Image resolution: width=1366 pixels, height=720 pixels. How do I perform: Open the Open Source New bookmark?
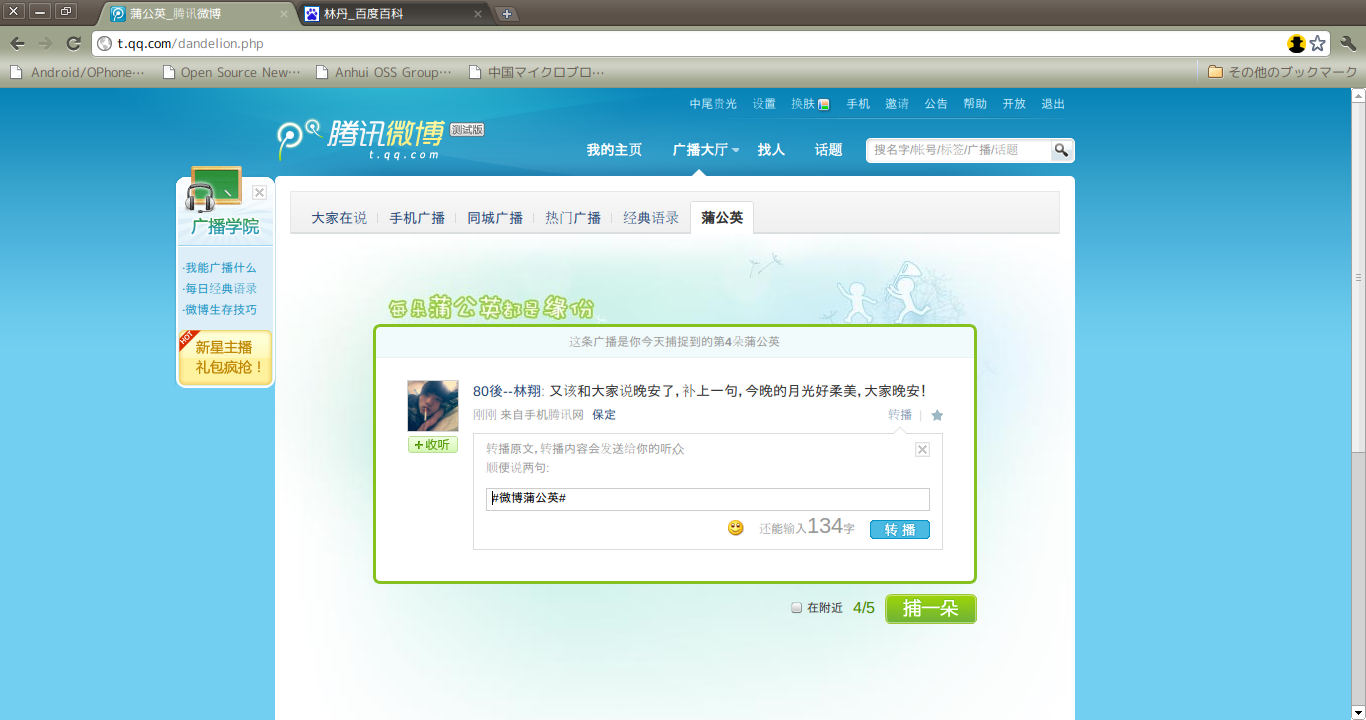click(x=231, y=72)
